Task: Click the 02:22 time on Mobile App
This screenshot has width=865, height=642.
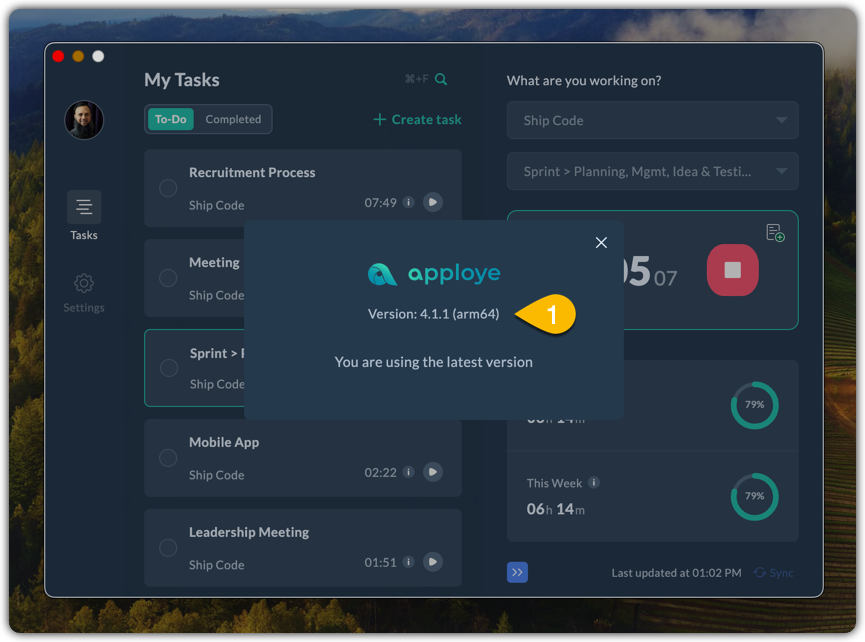Action: click(380, 473)
